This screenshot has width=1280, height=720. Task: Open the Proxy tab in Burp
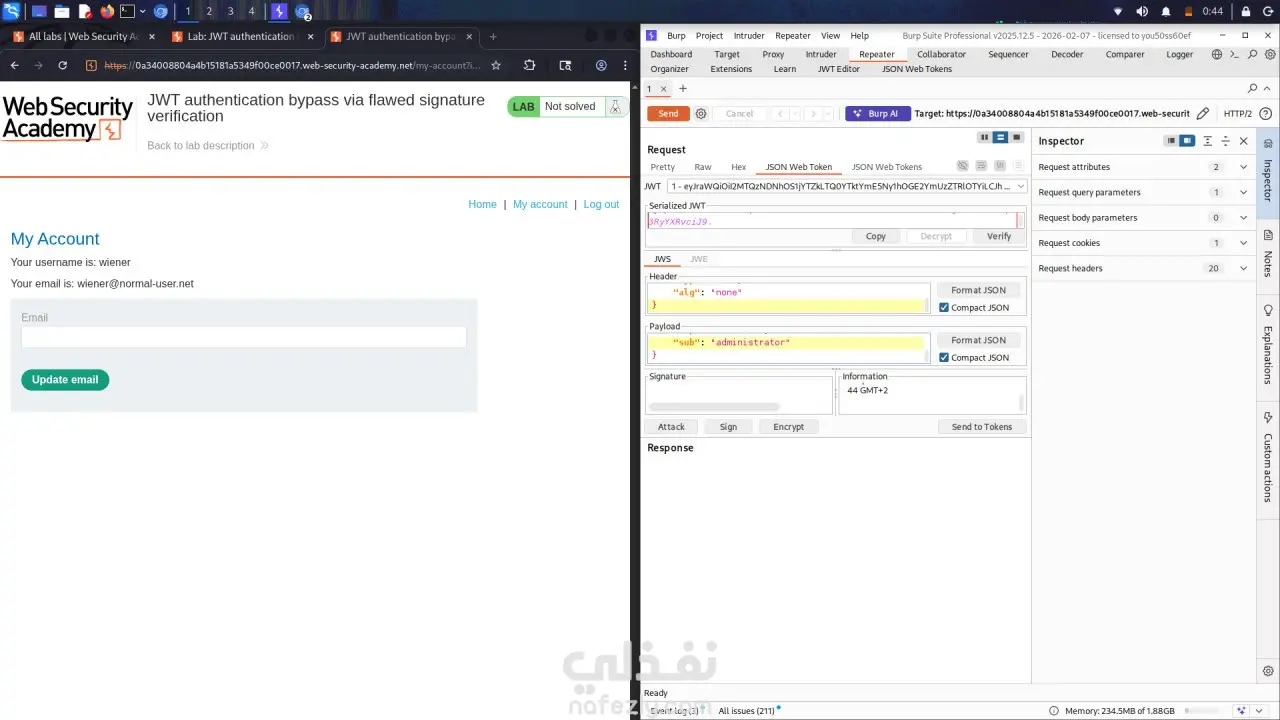pyautogui.click(x=773, y=54)
